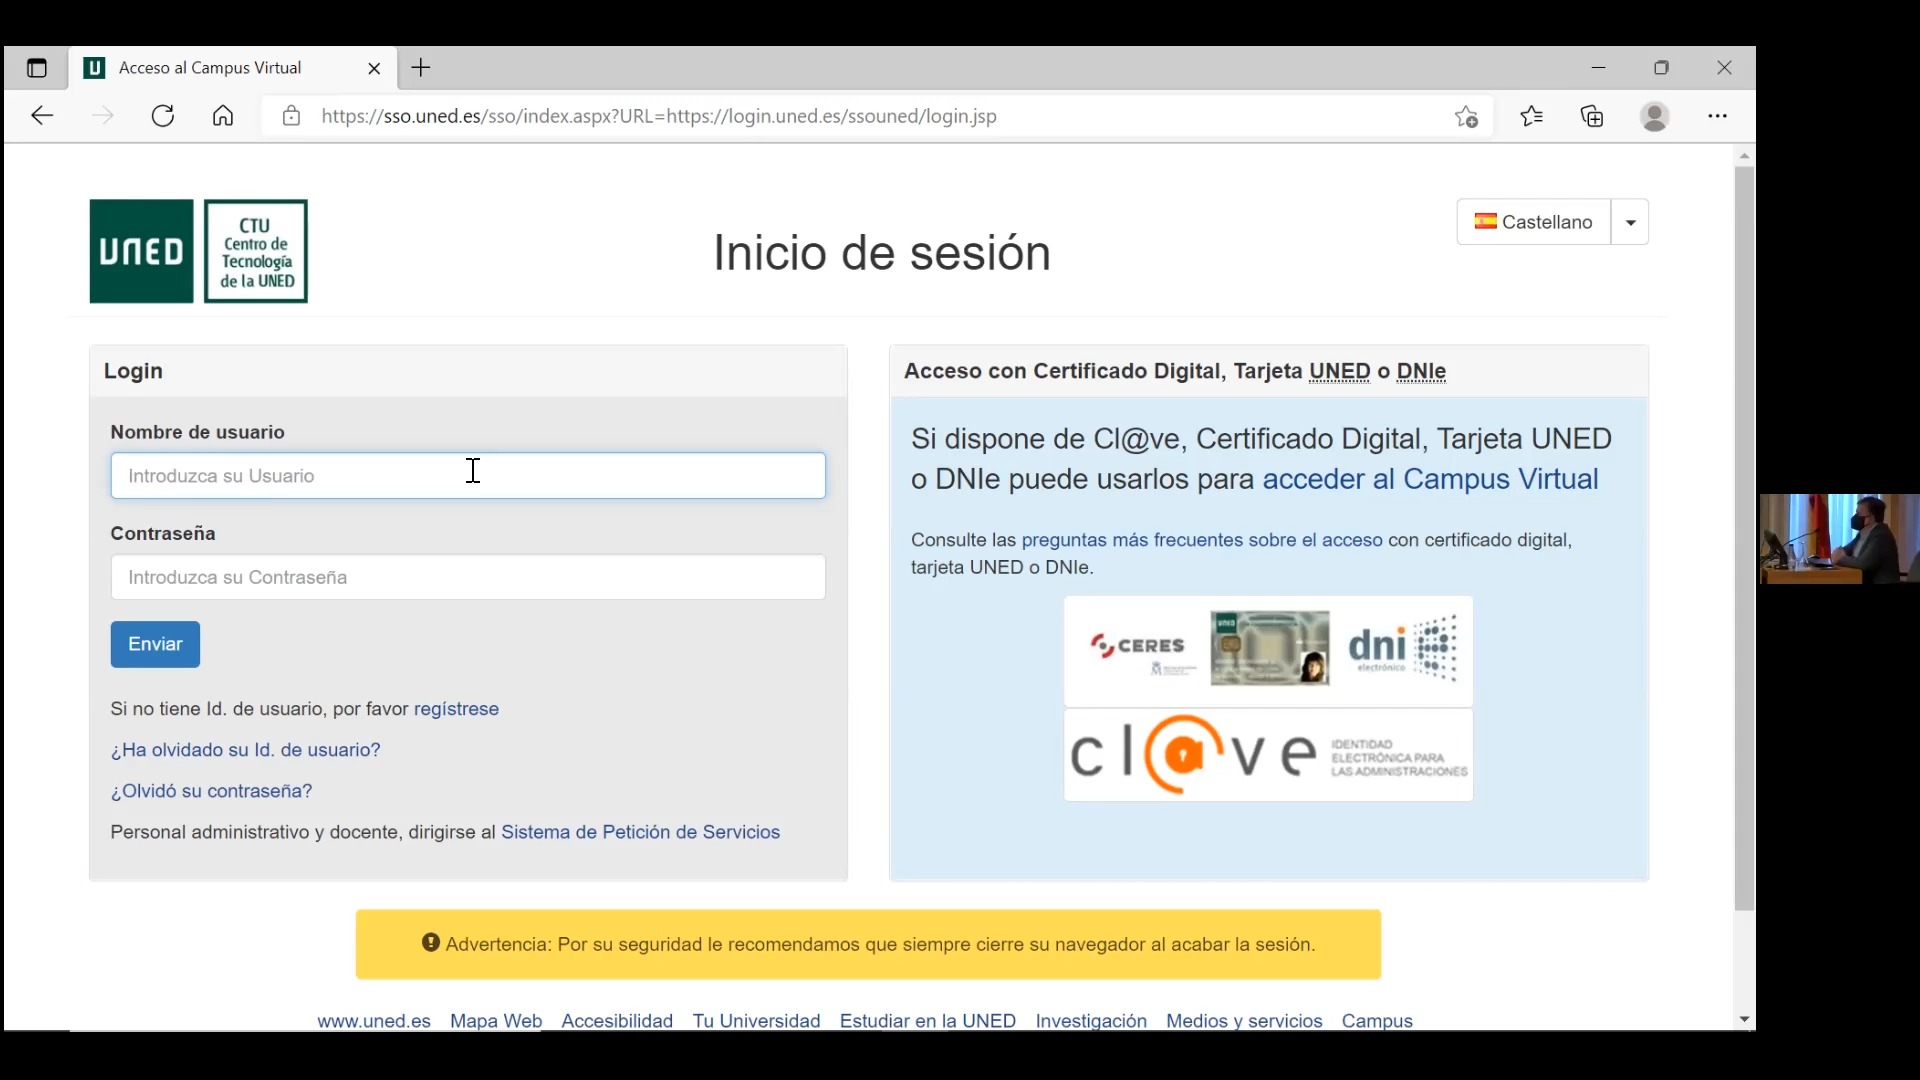Screen dimensions: 1920x1080
Task: Add page to favorites star icon
Action: [x=1466, y=116]
